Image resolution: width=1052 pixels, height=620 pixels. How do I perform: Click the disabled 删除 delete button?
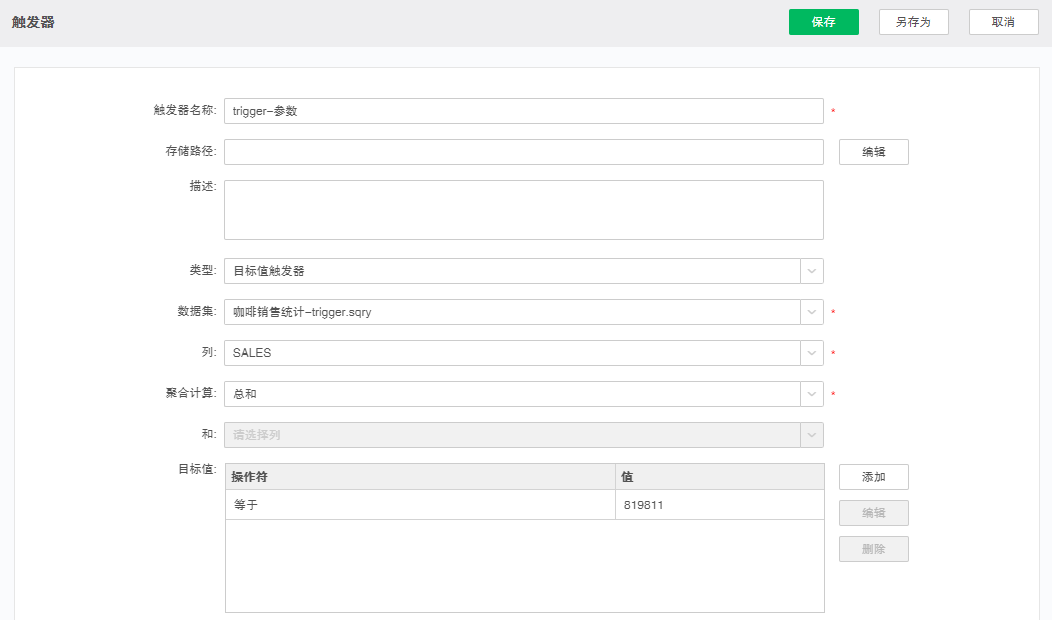click(x=873, y=549)
